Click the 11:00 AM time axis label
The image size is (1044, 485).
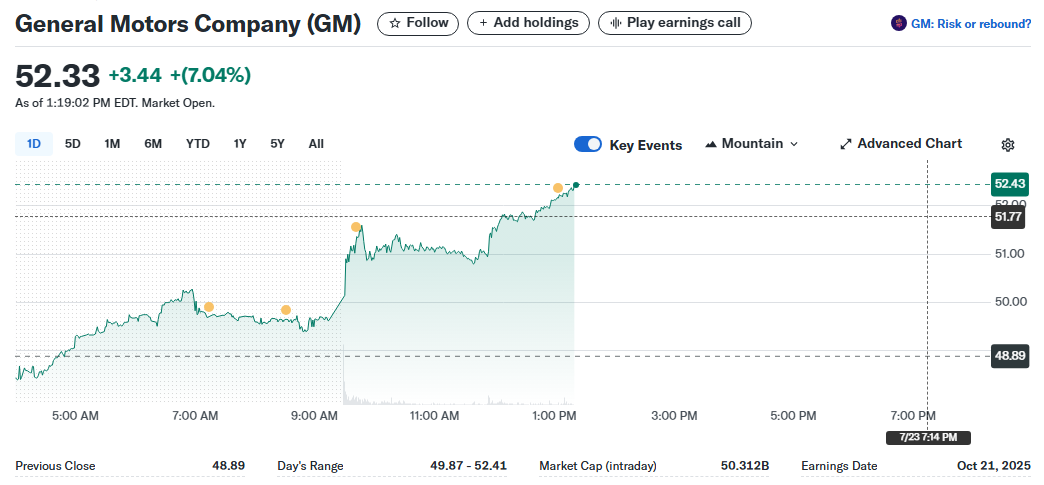click(x=434, y=416)
